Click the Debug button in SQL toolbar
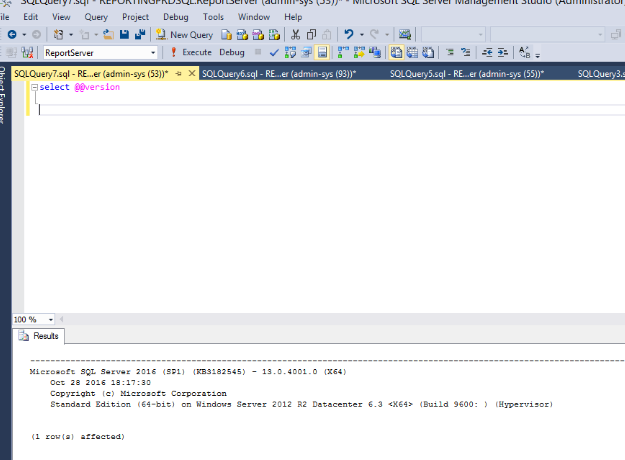The height and width of the screenshot is (460, 625). pyautogui.click(x=232, y=53)
